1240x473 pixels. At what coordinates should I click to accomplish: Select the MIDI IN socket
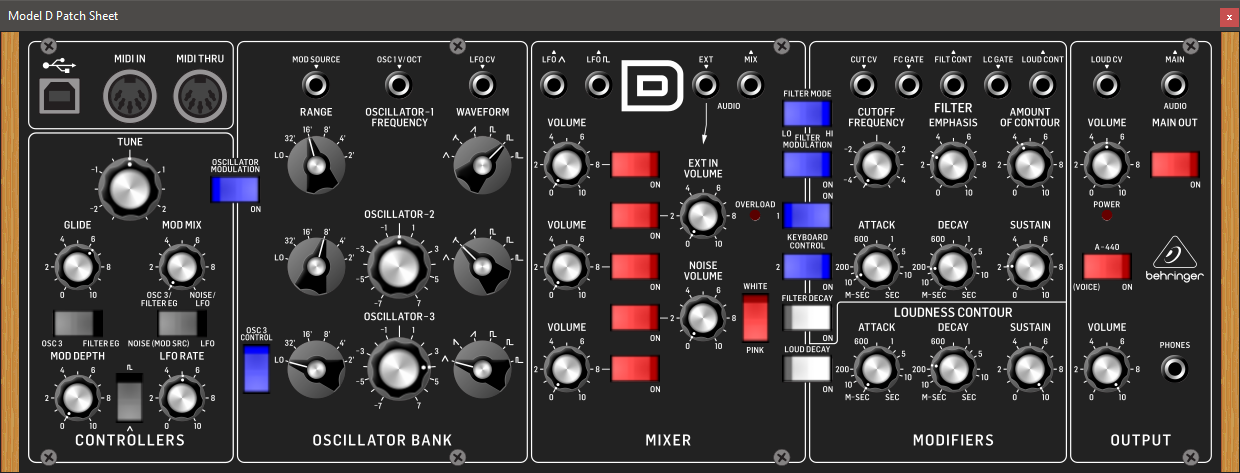(128, 98)
